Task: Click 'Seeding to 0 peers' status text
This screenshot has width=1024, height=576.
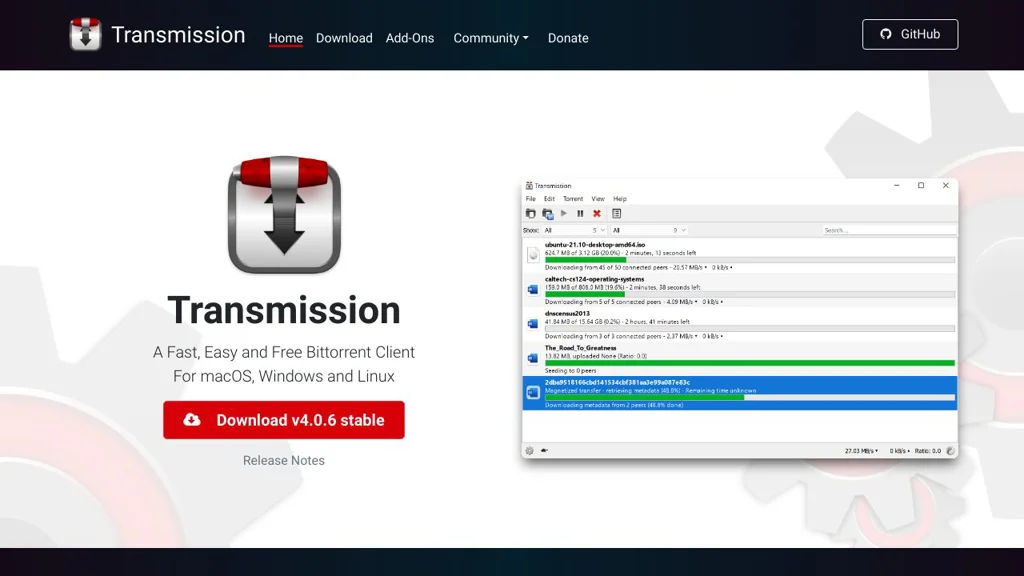Action: tap(570, 371)
